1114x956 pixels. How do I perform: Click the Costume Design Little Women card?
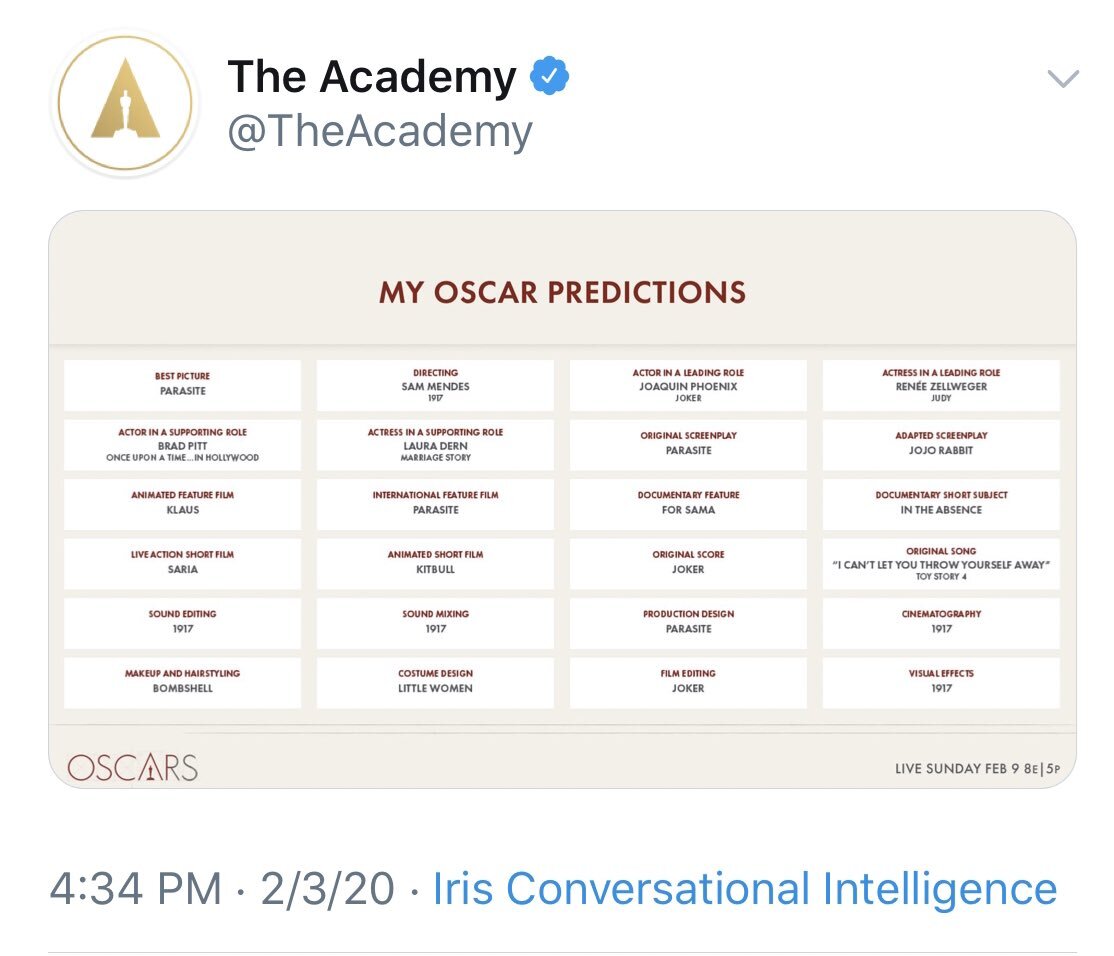click(x=435, y=681)
